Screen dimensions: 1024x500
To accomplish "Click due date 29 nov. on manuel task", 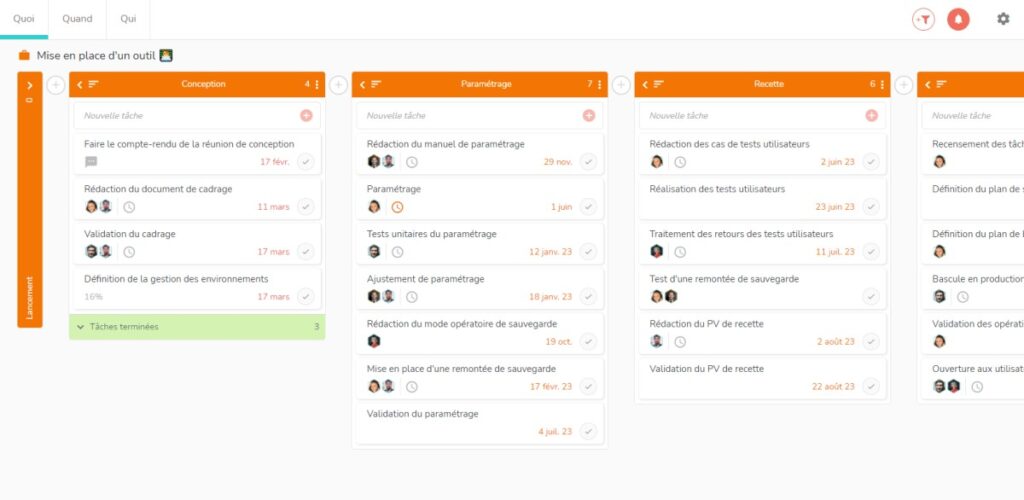I will [x=558, y=162].
